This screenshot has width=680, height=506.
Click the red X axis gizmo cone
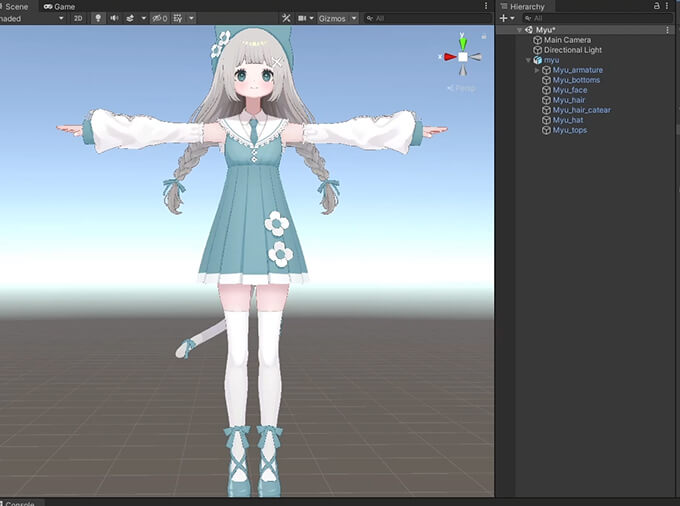pyautogui.click(x=449, y=57)
